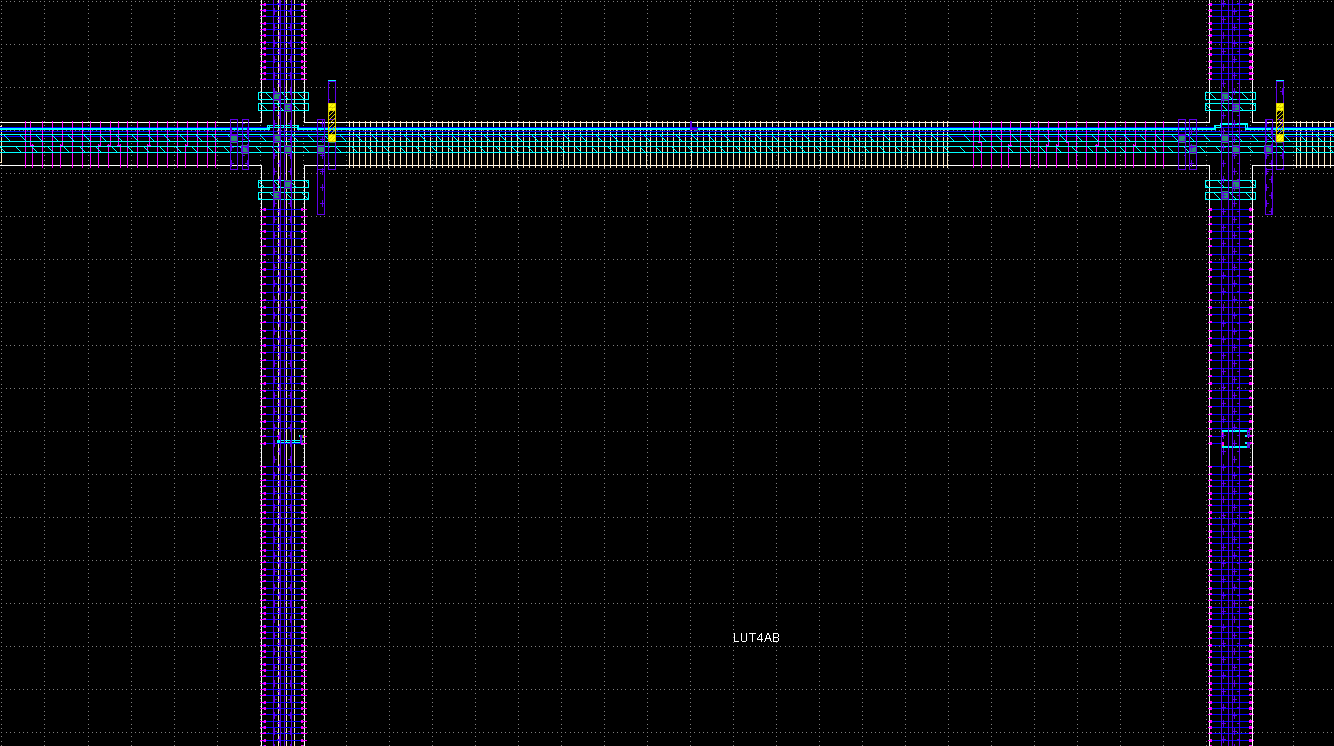Click the horizontal routing channel spanning the tile
Screen dimensions: 1334x746
coord(700,140)
